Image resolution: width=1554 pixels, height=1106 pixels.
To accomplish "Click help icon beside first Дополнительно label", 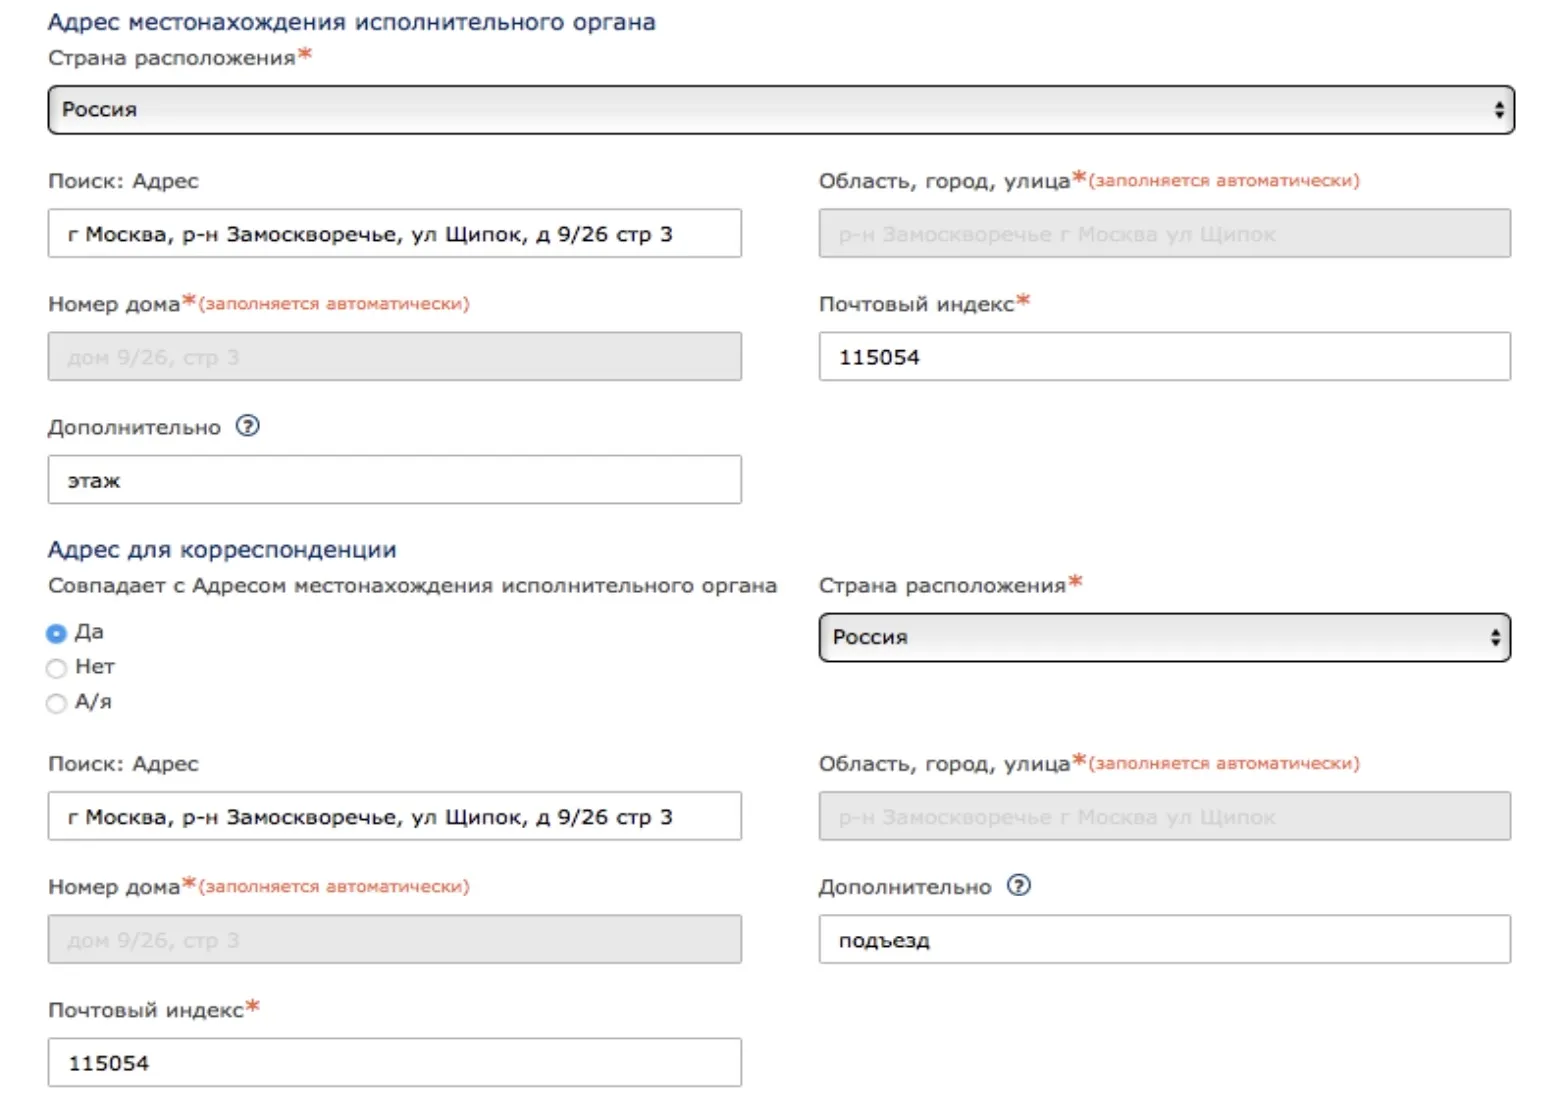I will coord(247,426).
